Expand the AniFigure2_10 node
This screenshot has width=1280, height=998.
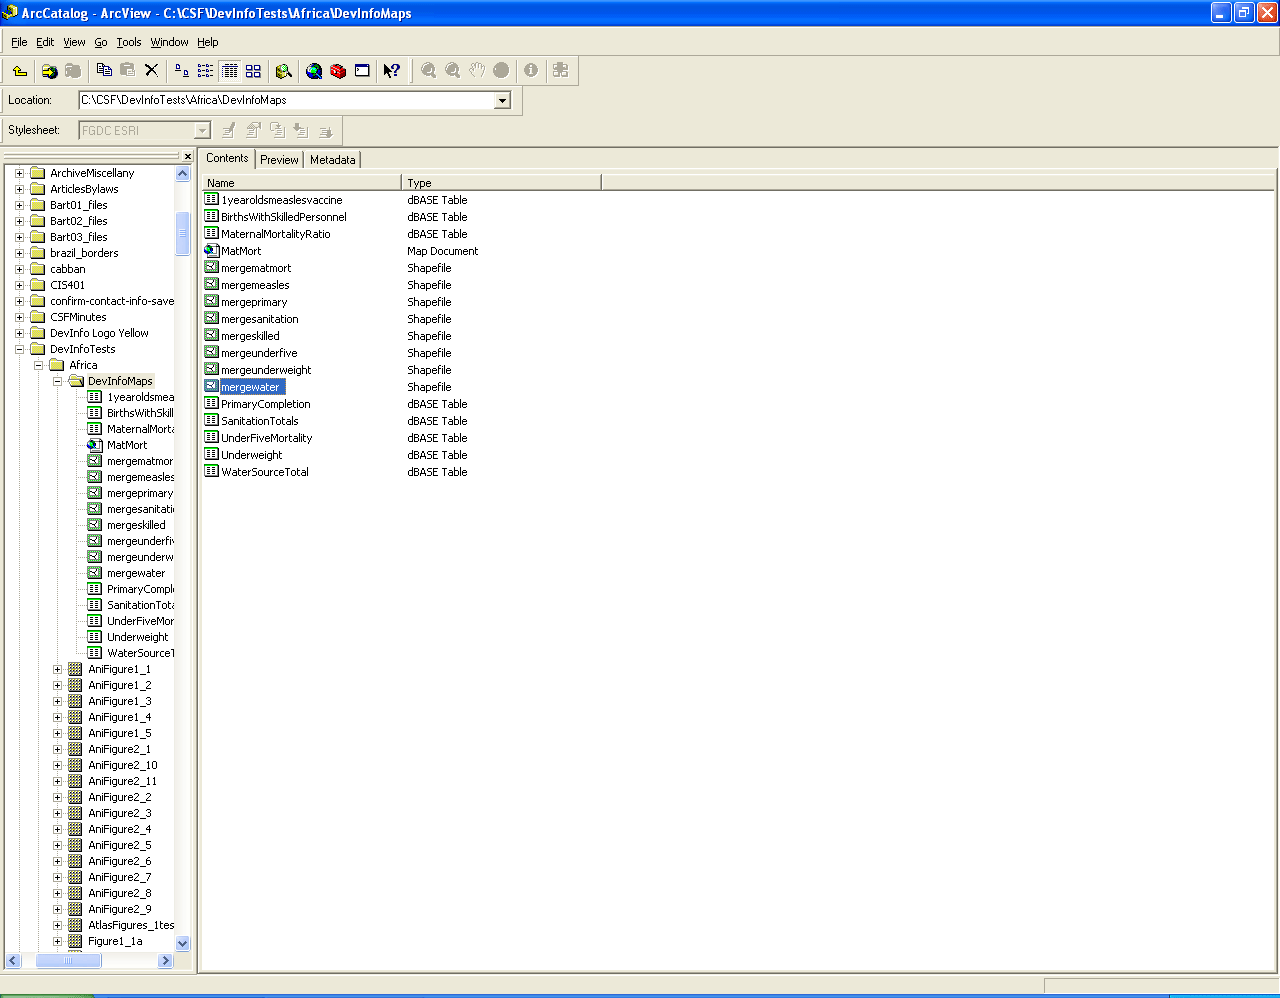pyautogui.click(x=57, y=765)
